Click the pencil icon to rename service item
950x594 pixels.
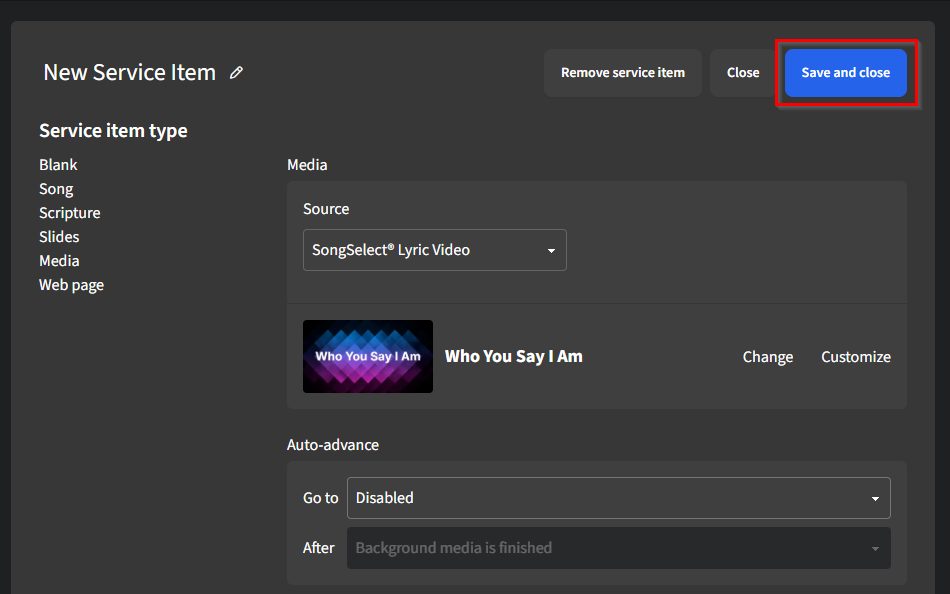pyautogui.click(x=236, y=73)
